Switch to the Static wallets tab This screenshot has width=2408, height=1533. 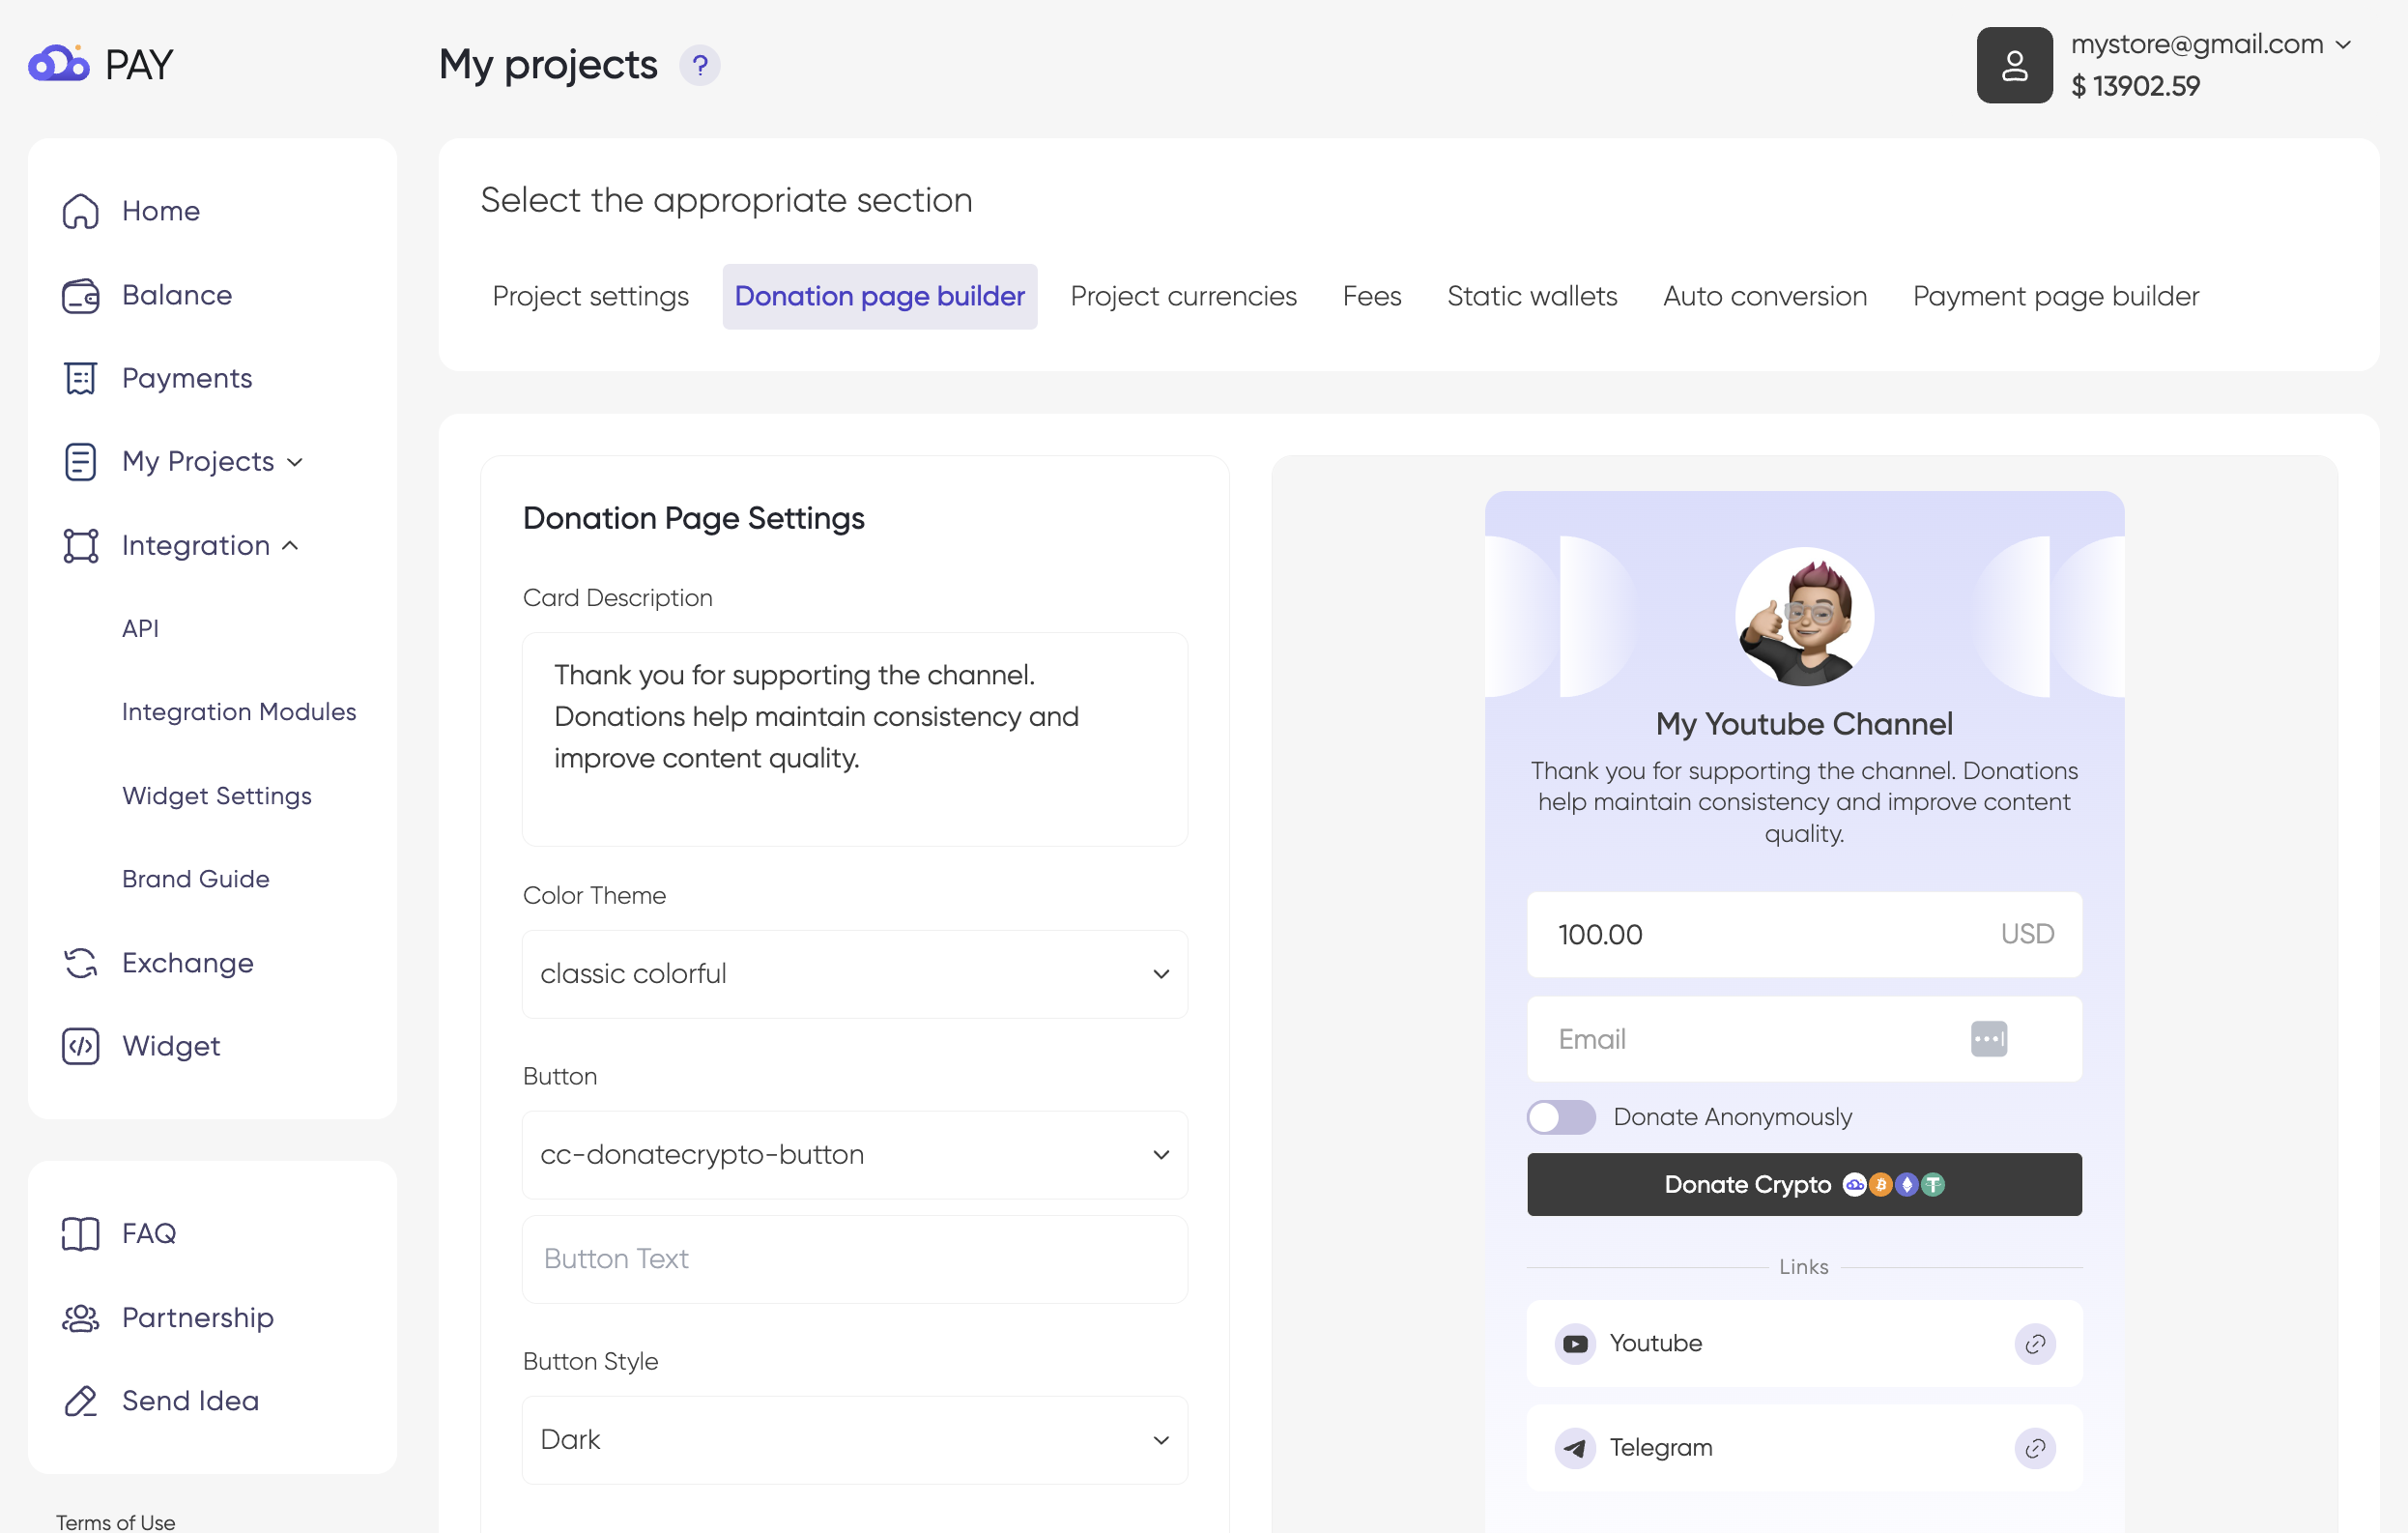tap(1531, 297)
